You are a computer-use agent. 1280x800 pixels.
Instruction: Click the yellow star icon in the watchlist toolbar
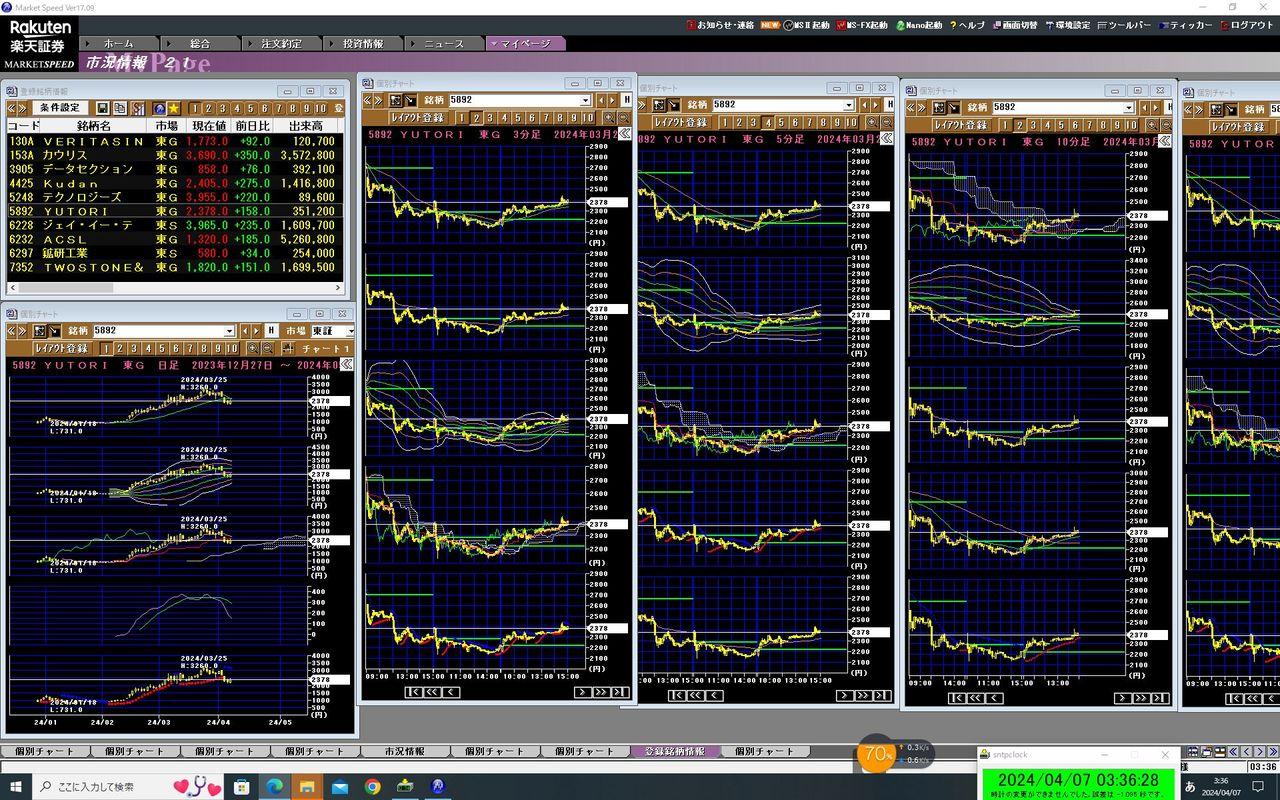click(173, 108)
